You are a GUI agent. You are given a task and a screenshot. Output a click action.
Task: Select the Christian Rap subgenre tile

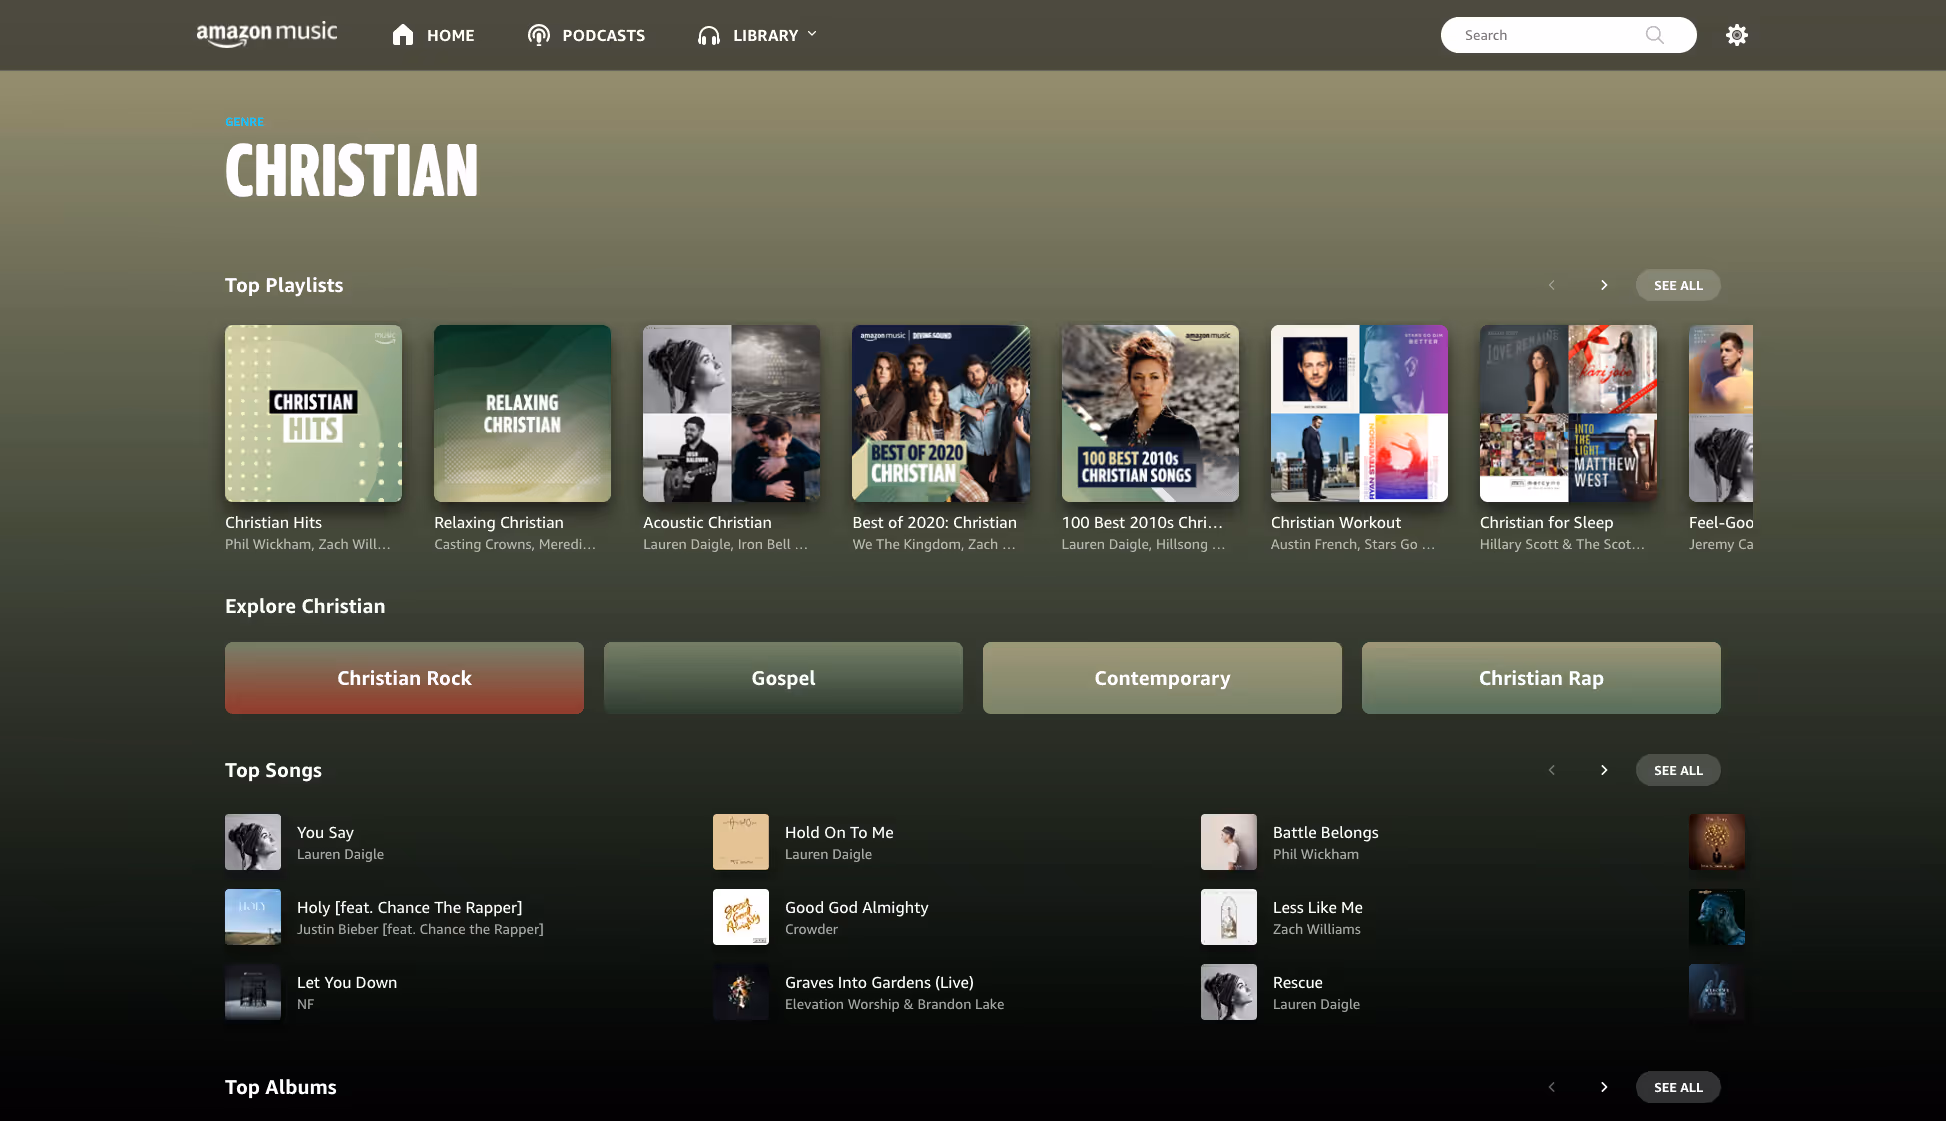1541,678
